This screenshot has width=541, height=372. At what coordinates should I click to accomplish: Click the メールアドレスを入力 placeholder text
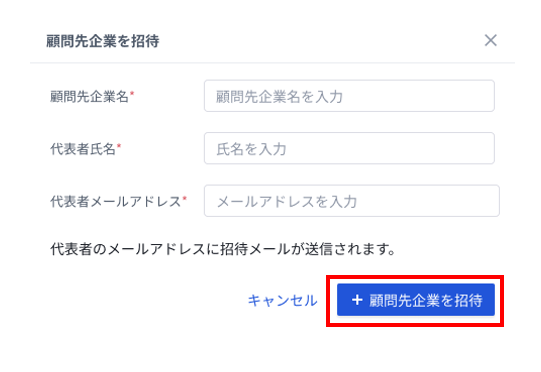287,202
